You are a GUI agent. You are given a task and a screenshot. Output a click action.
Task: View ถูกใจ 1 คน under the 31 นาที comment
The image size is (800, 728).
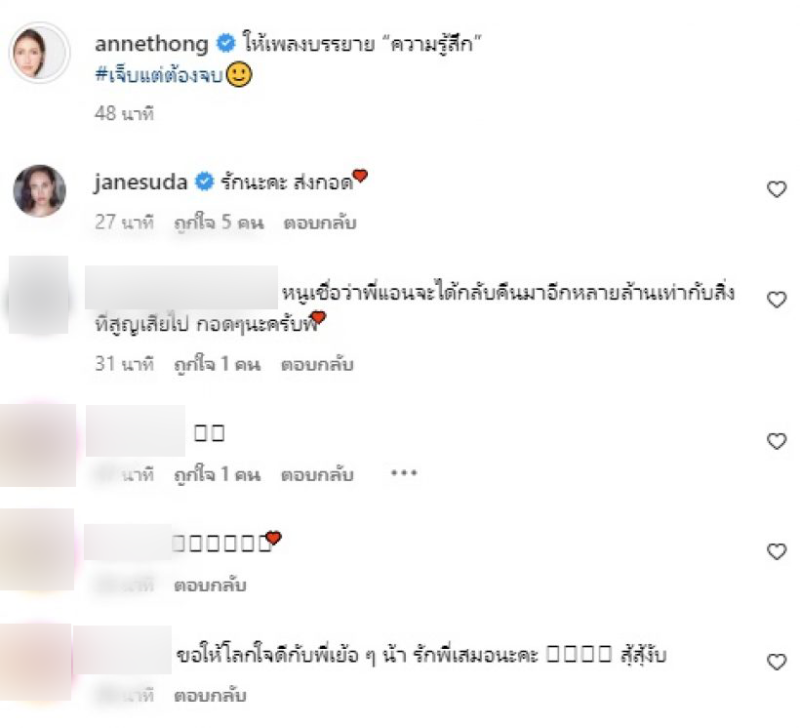[217, 364]
